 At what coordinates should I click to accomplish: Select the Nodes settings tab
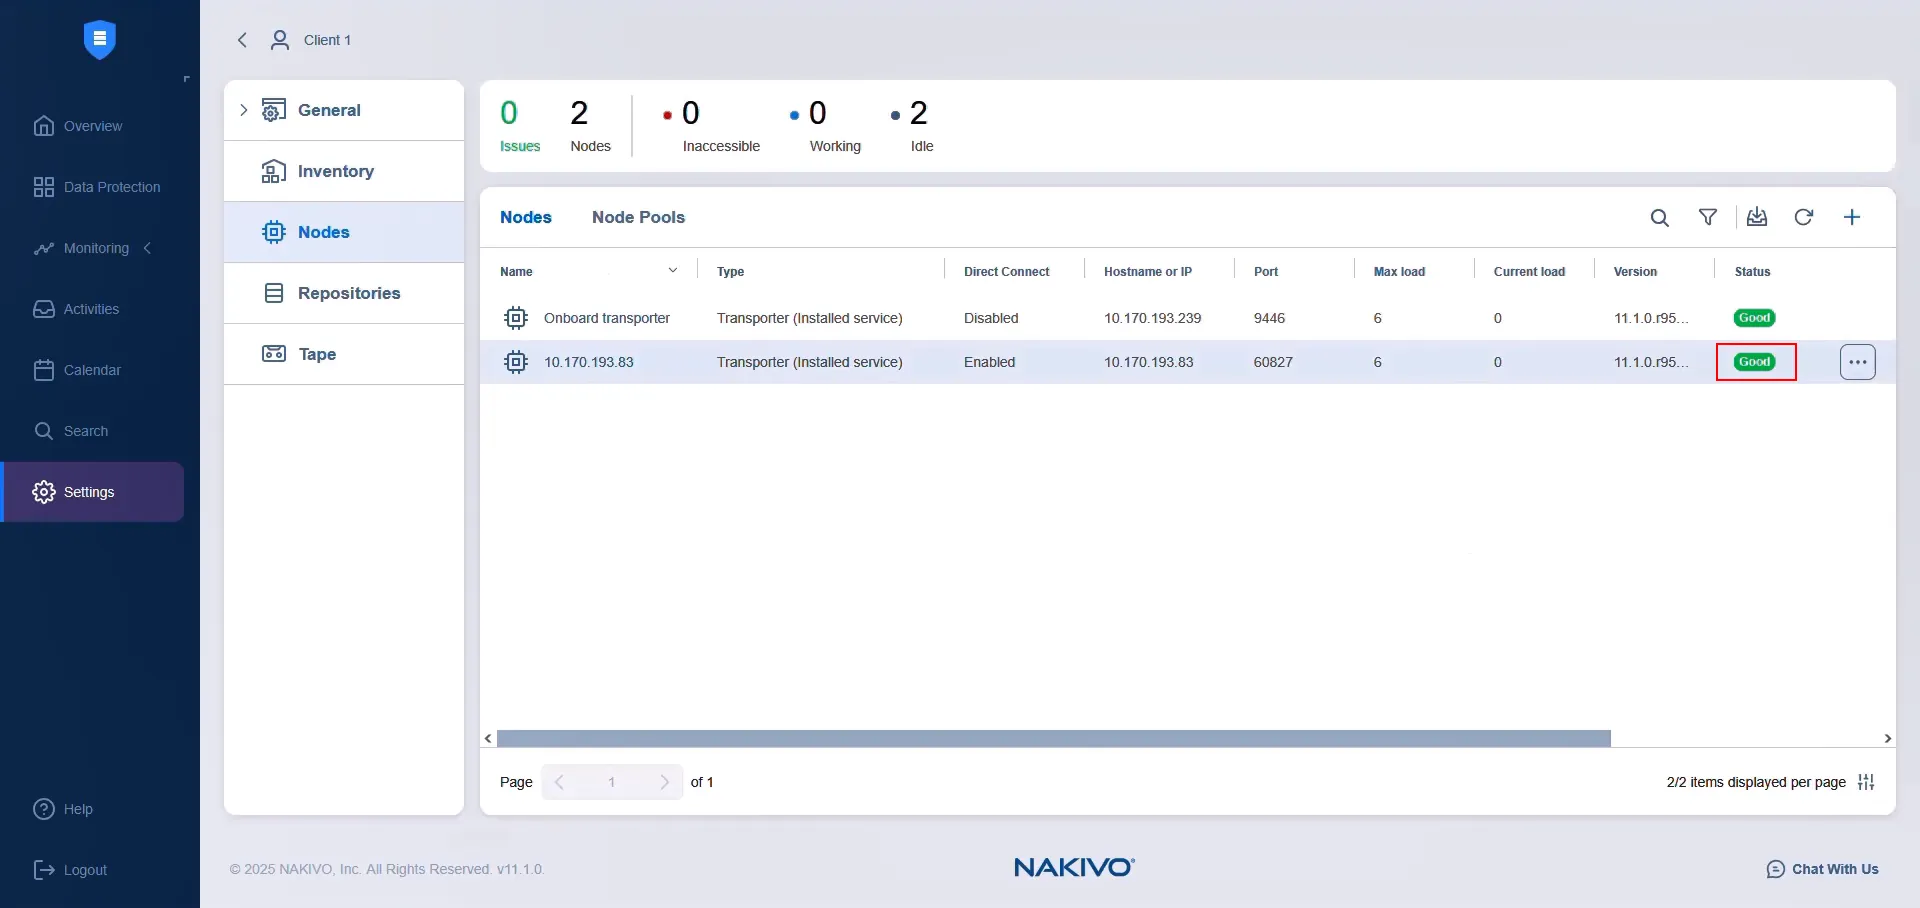(344, 232)
